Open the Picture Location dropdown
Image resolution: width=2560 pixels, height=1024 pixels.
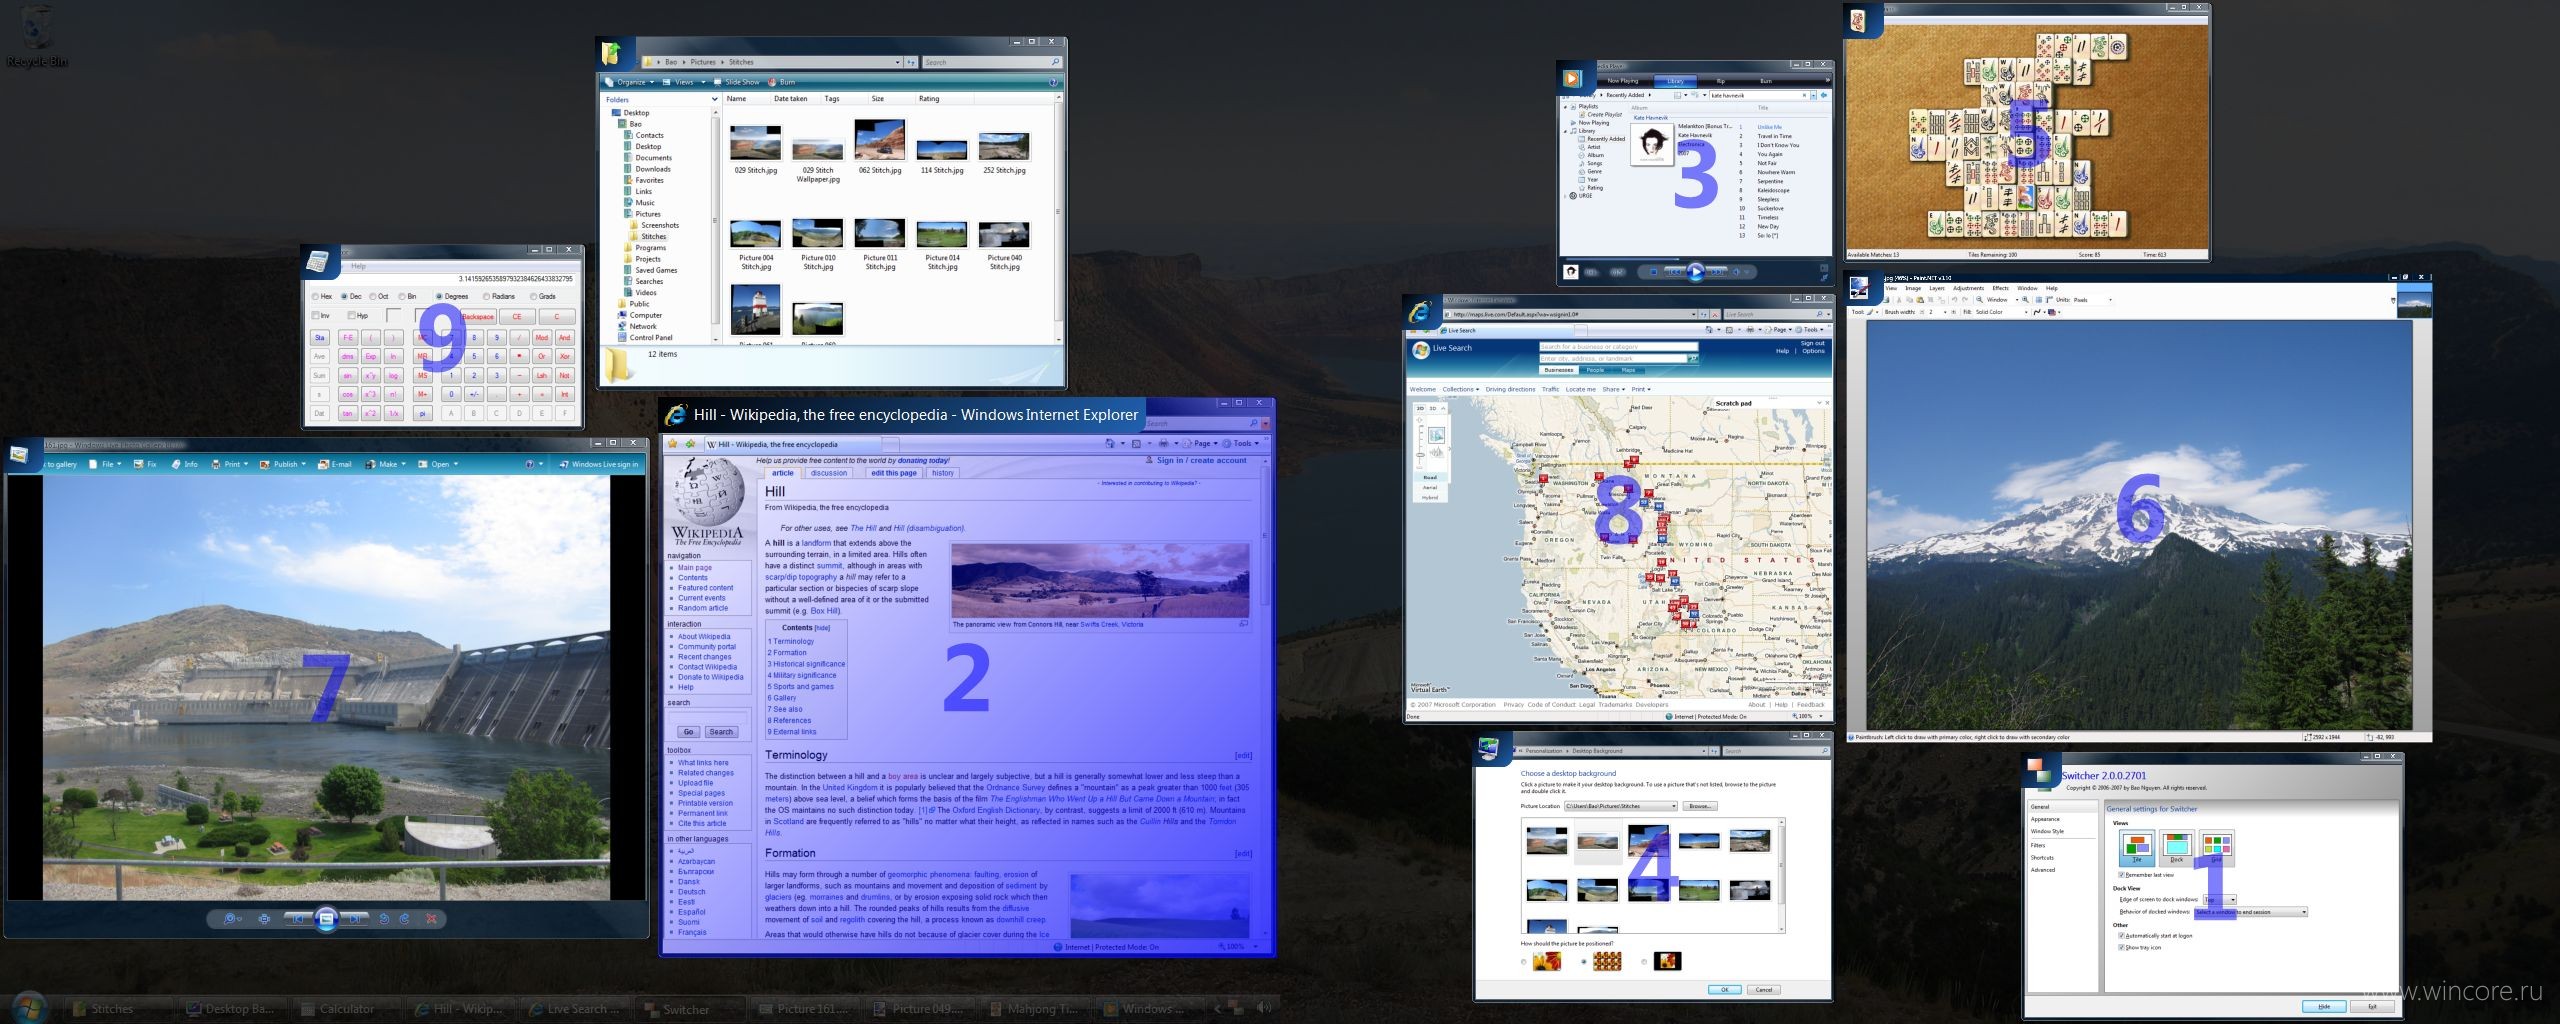1620,806
